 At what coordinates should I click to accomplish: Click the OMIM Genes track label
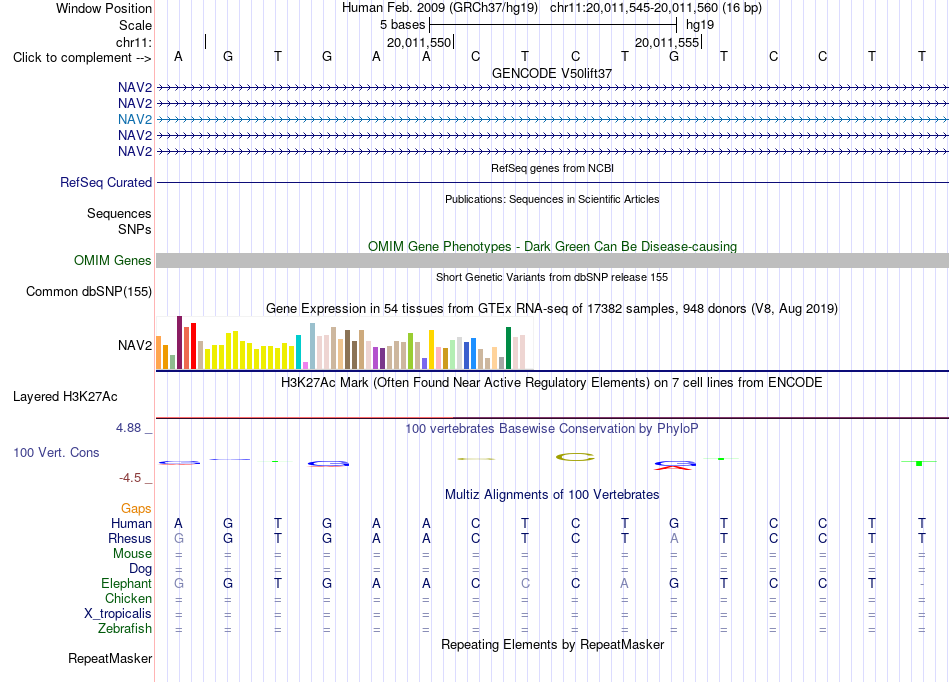tap(113, 260)
